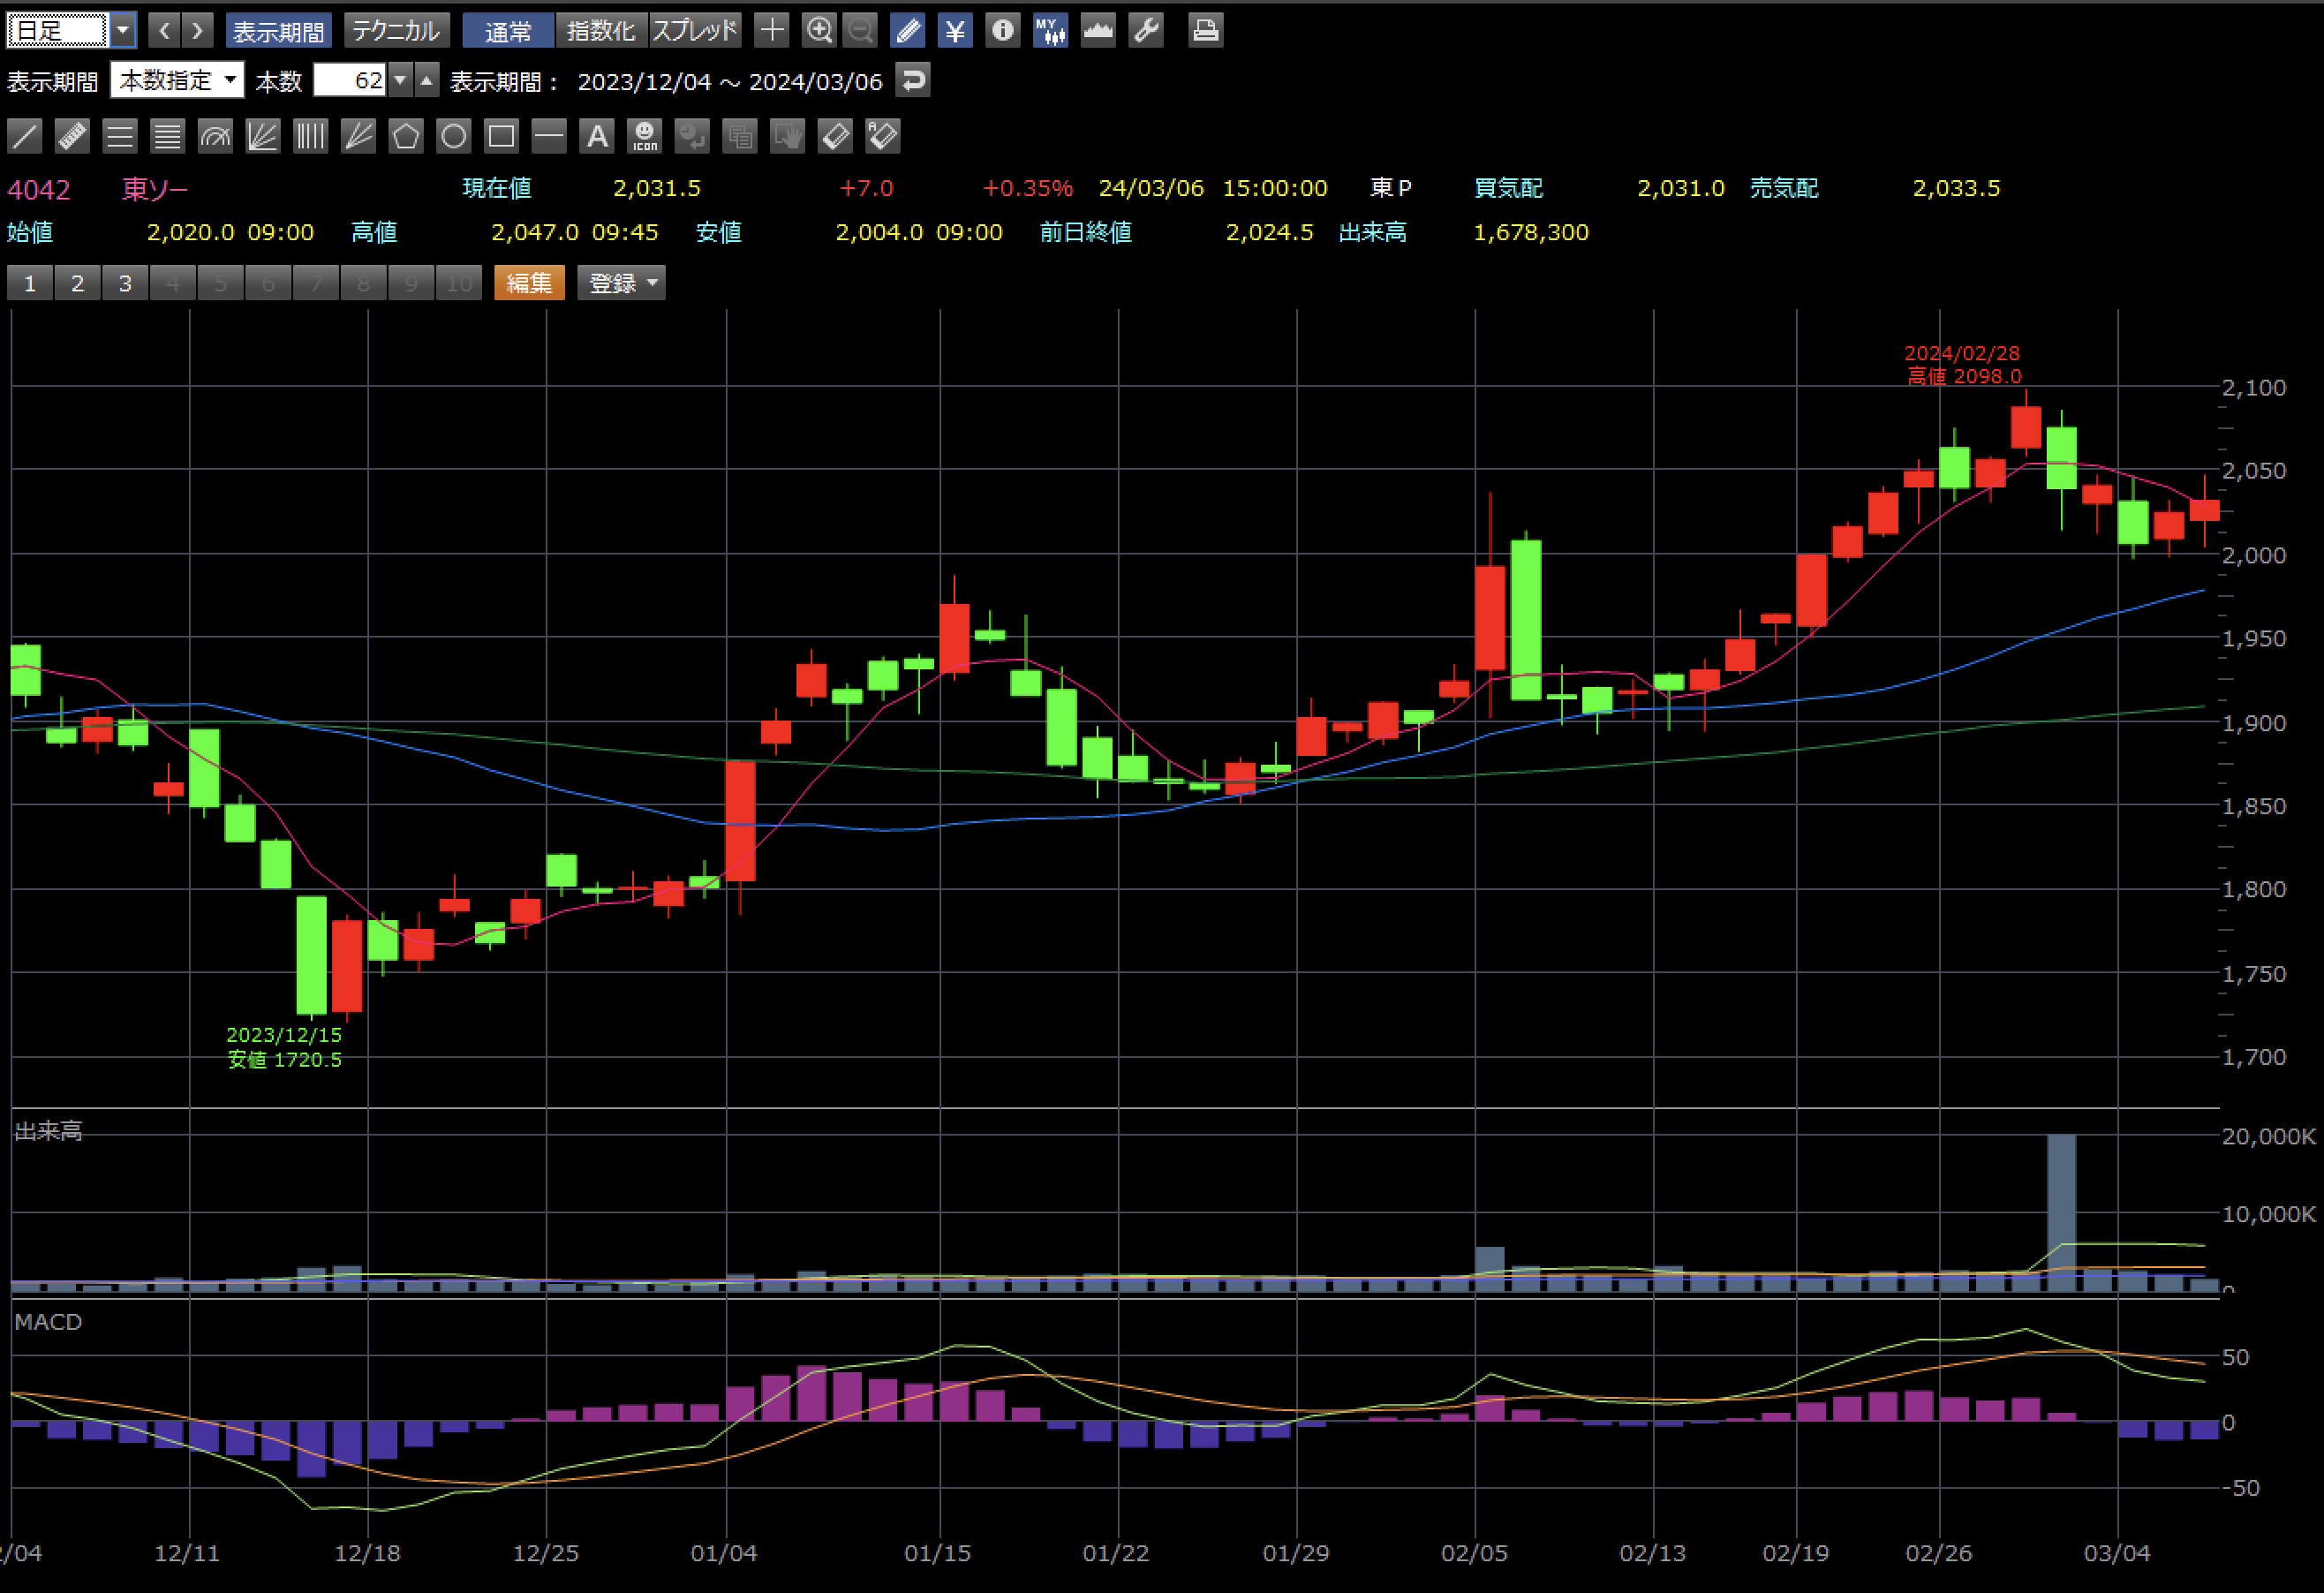Switch to chart preset tab 3
Image resolution: width=2324 pixels, height=1593 pixels.
pyautogui.click(x=125, y=283)
